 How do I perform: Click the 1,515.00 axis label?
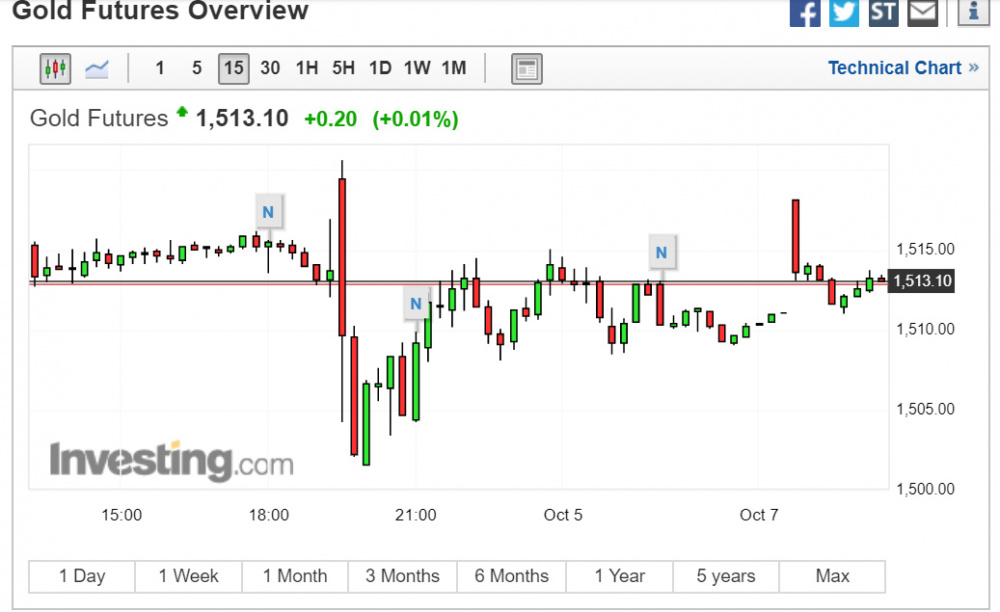click(925, 249)
